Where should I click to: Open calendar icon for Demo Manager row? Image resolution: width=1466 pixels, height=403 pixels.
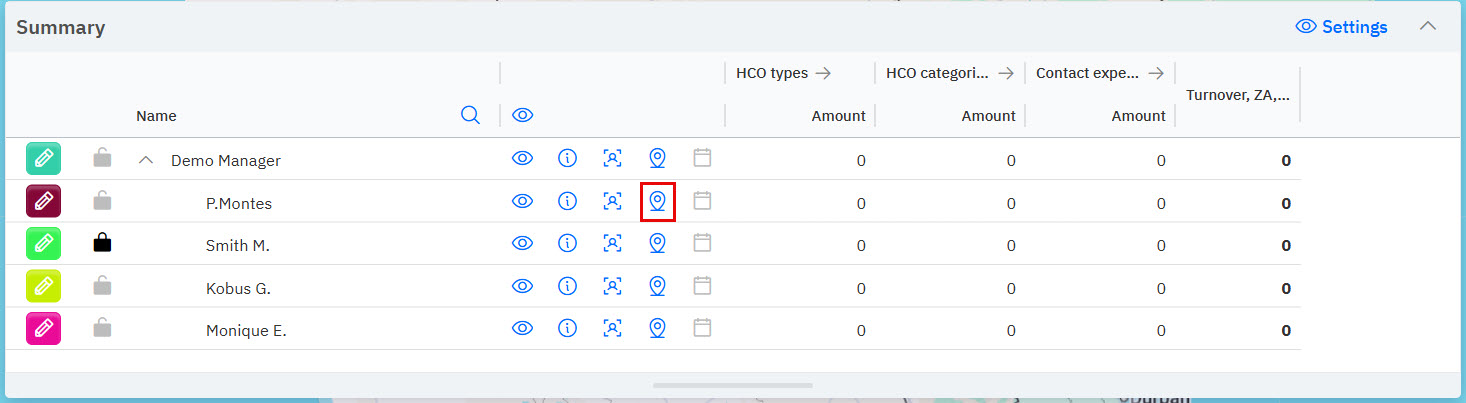point(702,158)
